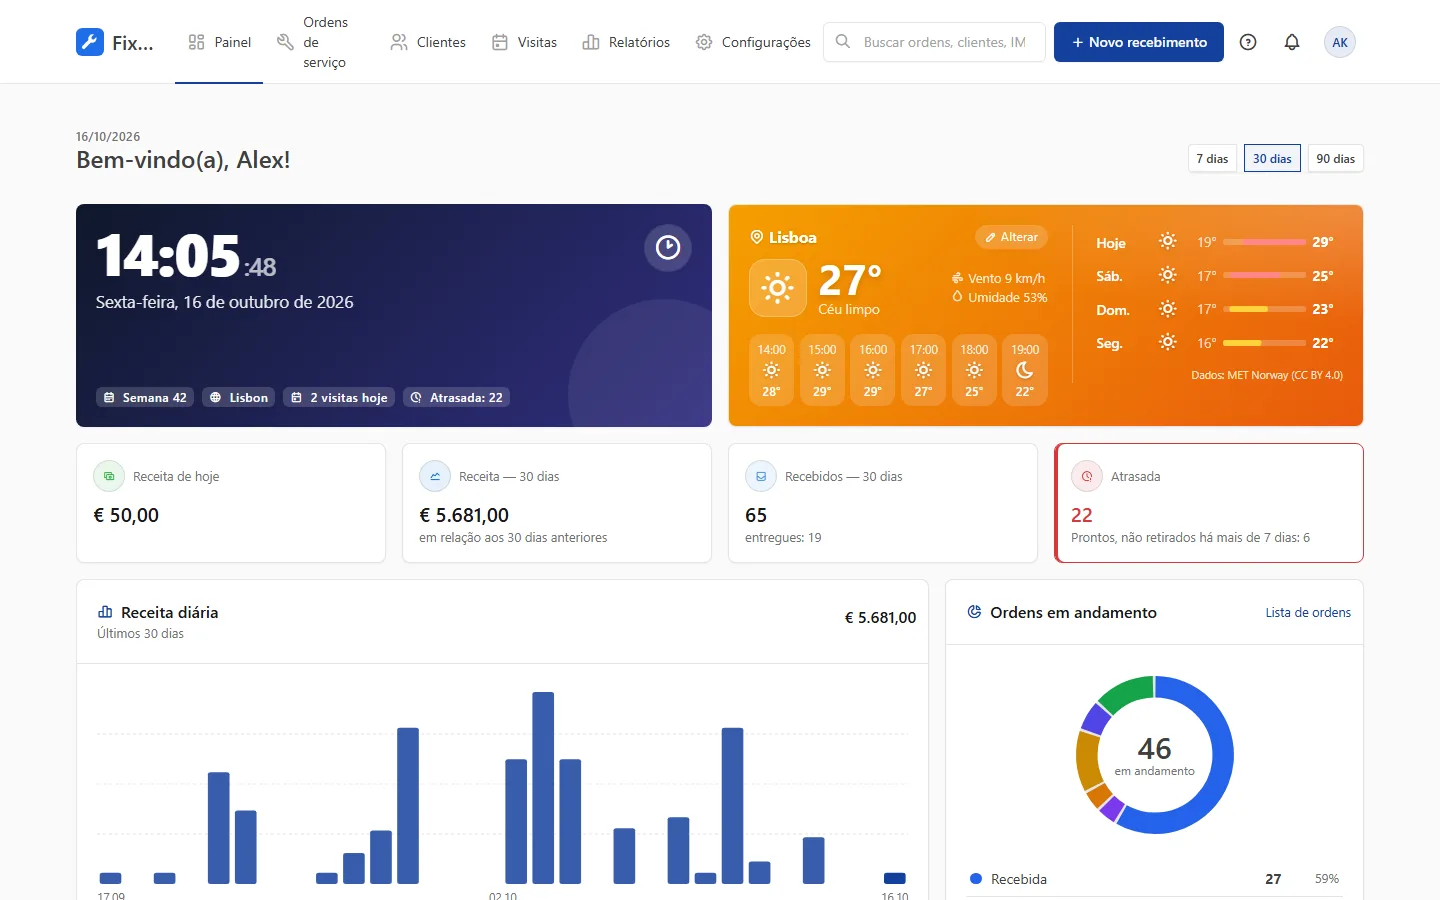Click the Semana 42 badge

point(146,398)
